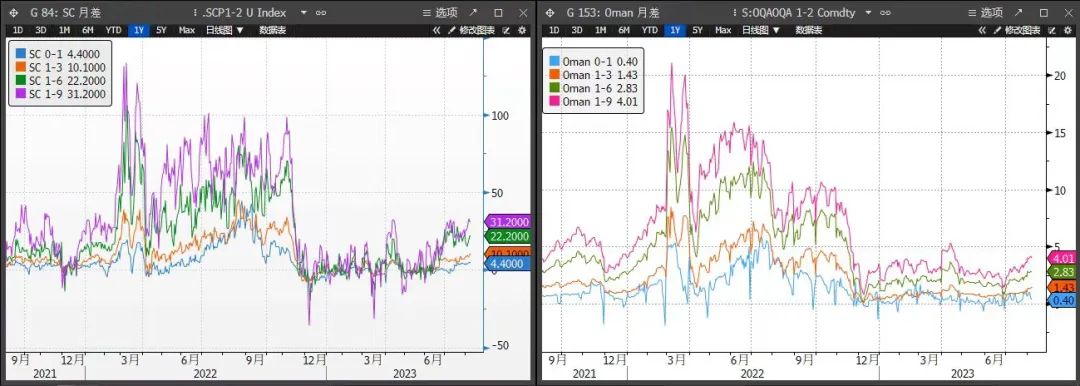
Task: Click the purple SC 1-9 legend swatch
Action: [20, 94]
